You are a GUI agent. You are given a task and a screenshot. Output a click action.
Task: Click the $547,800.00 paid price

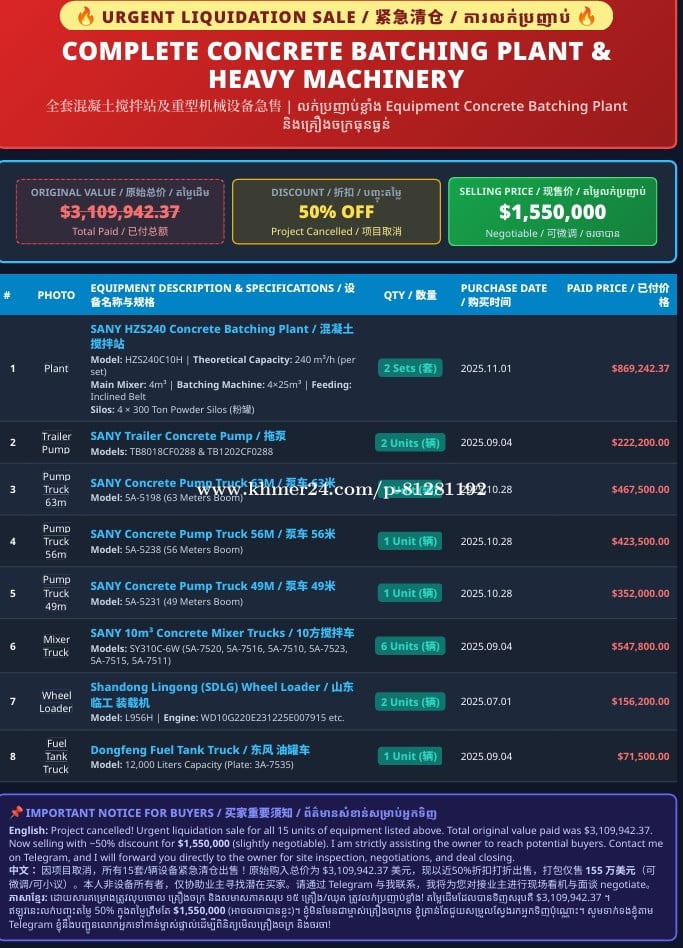[640, 646]
